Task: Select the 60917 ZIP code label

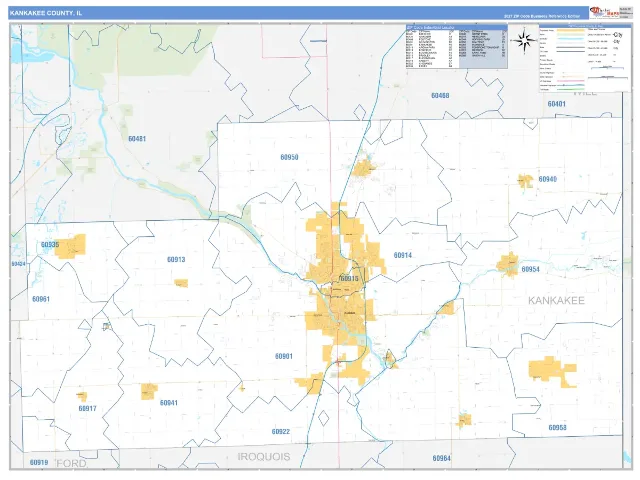Action: [87, 409]
